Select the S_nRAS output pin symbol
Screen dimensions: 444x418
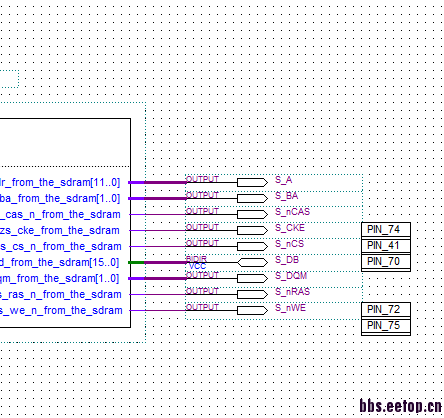(x=252, y=294)
